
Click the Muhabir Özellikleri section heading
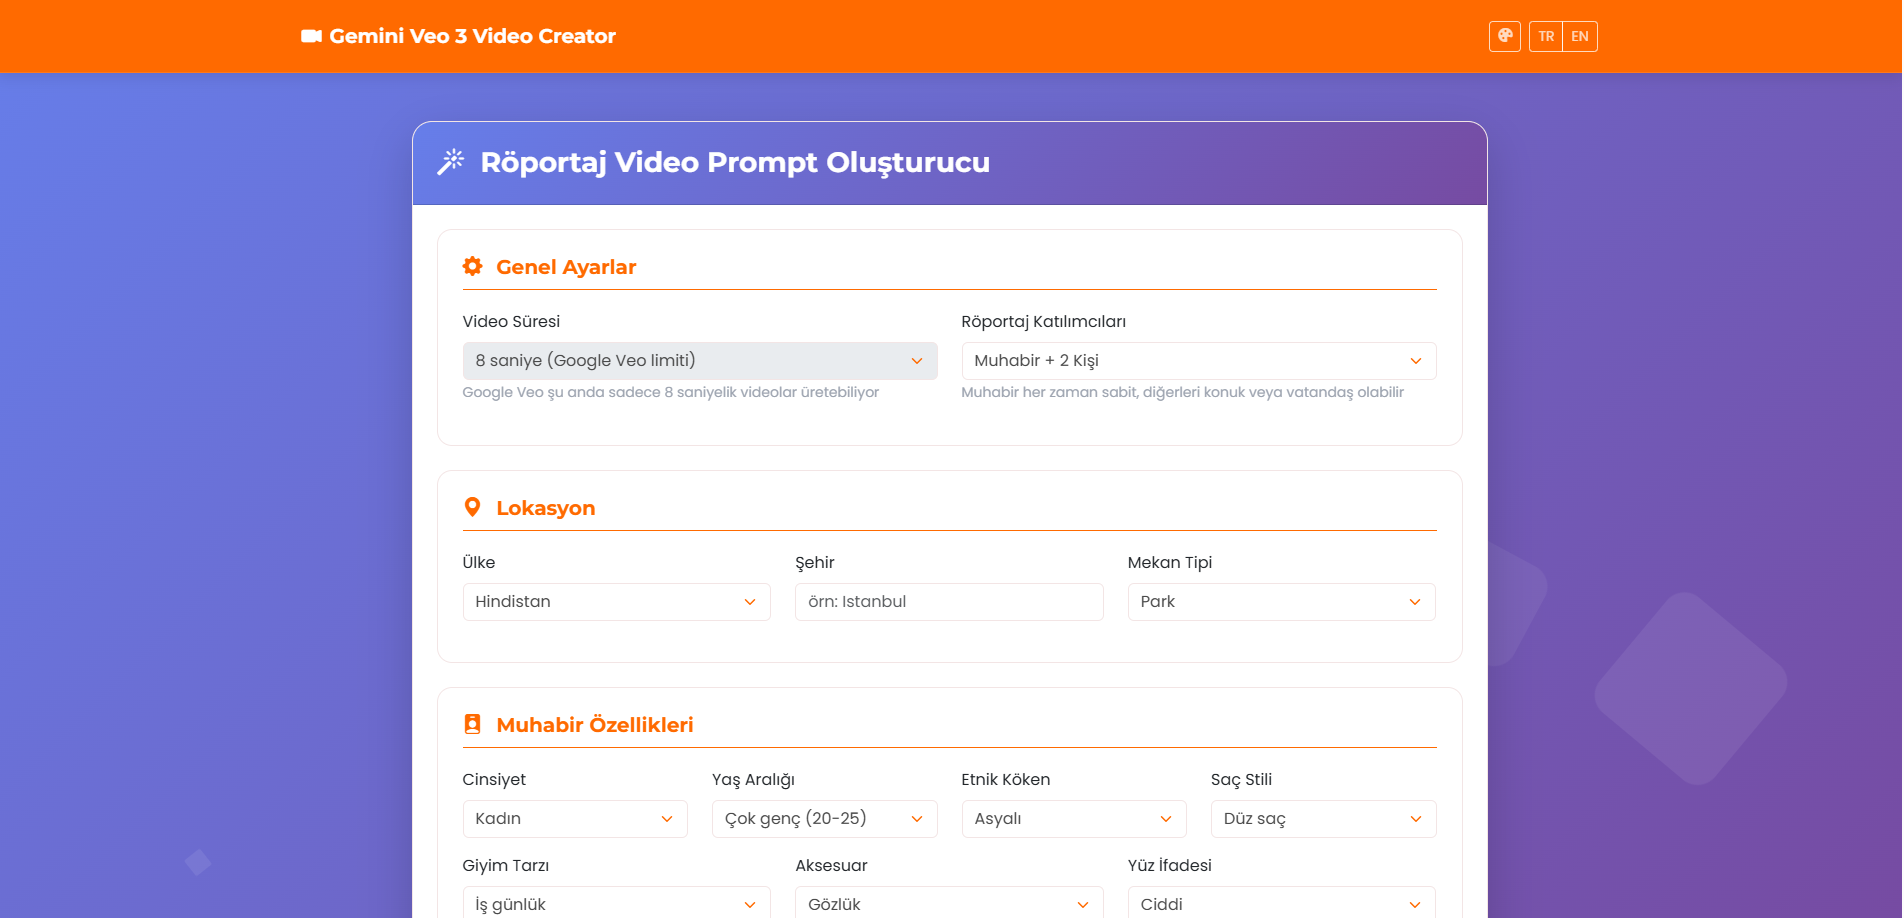pos(595,725)
